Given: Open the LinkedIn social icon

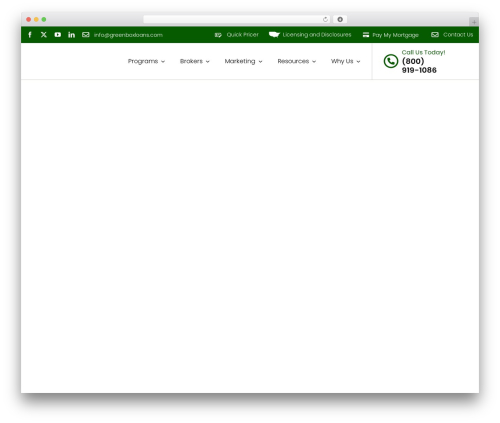Looking at the screenshot, I should pyautogui.click(x=71, y=35).
